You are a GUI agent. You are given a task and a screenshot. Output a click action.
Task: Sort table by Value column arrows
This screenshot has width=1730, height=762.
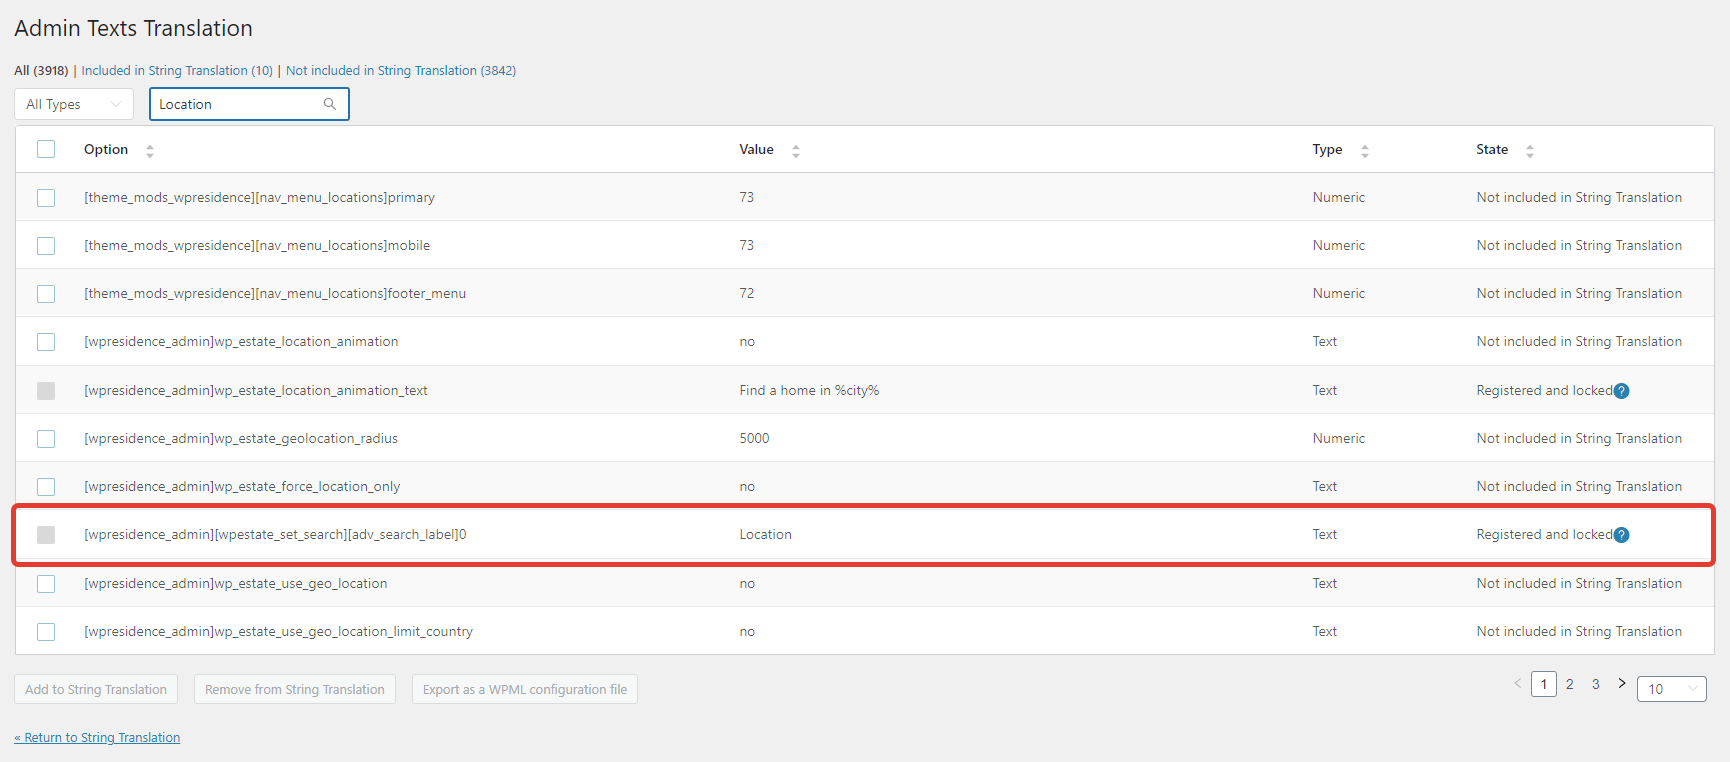click(x=796, y=151)
